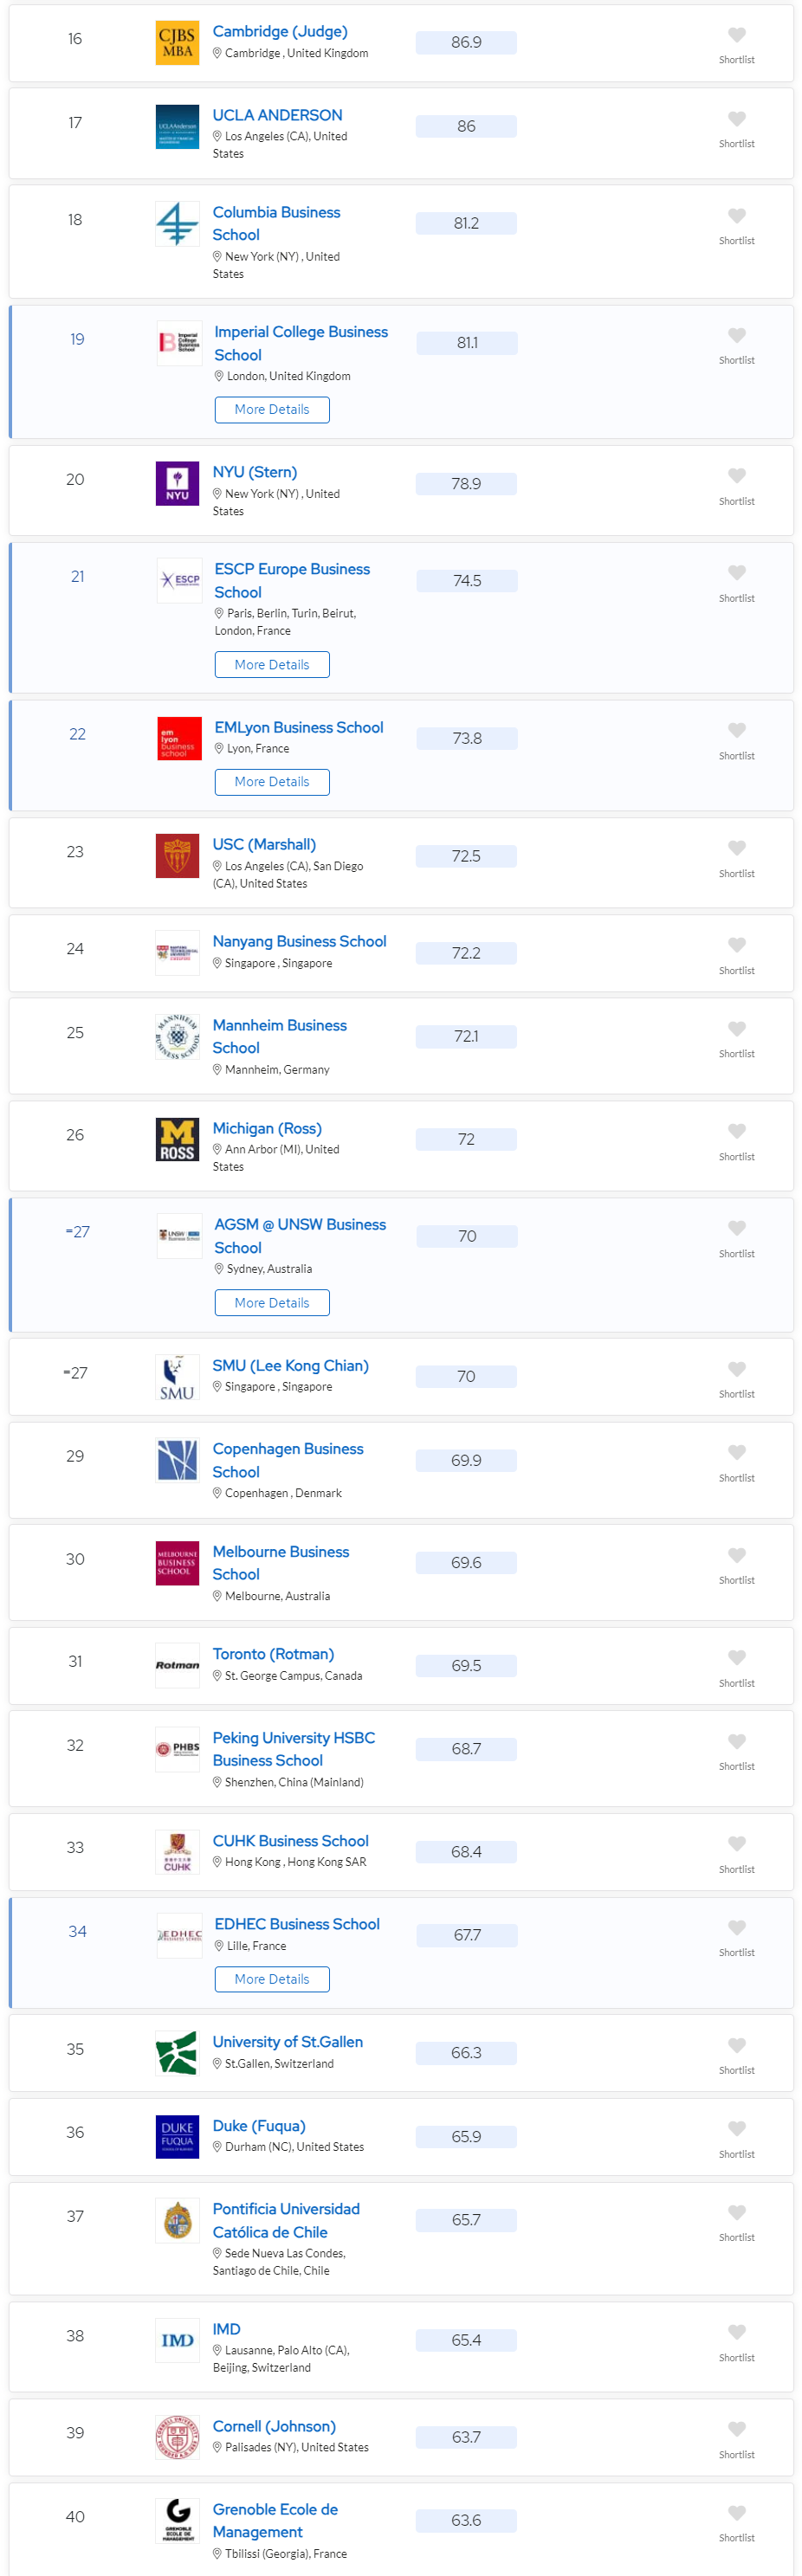Click the EMLyon red logo
This screenshot has width=802, height=2576.
tap(179, 739)
